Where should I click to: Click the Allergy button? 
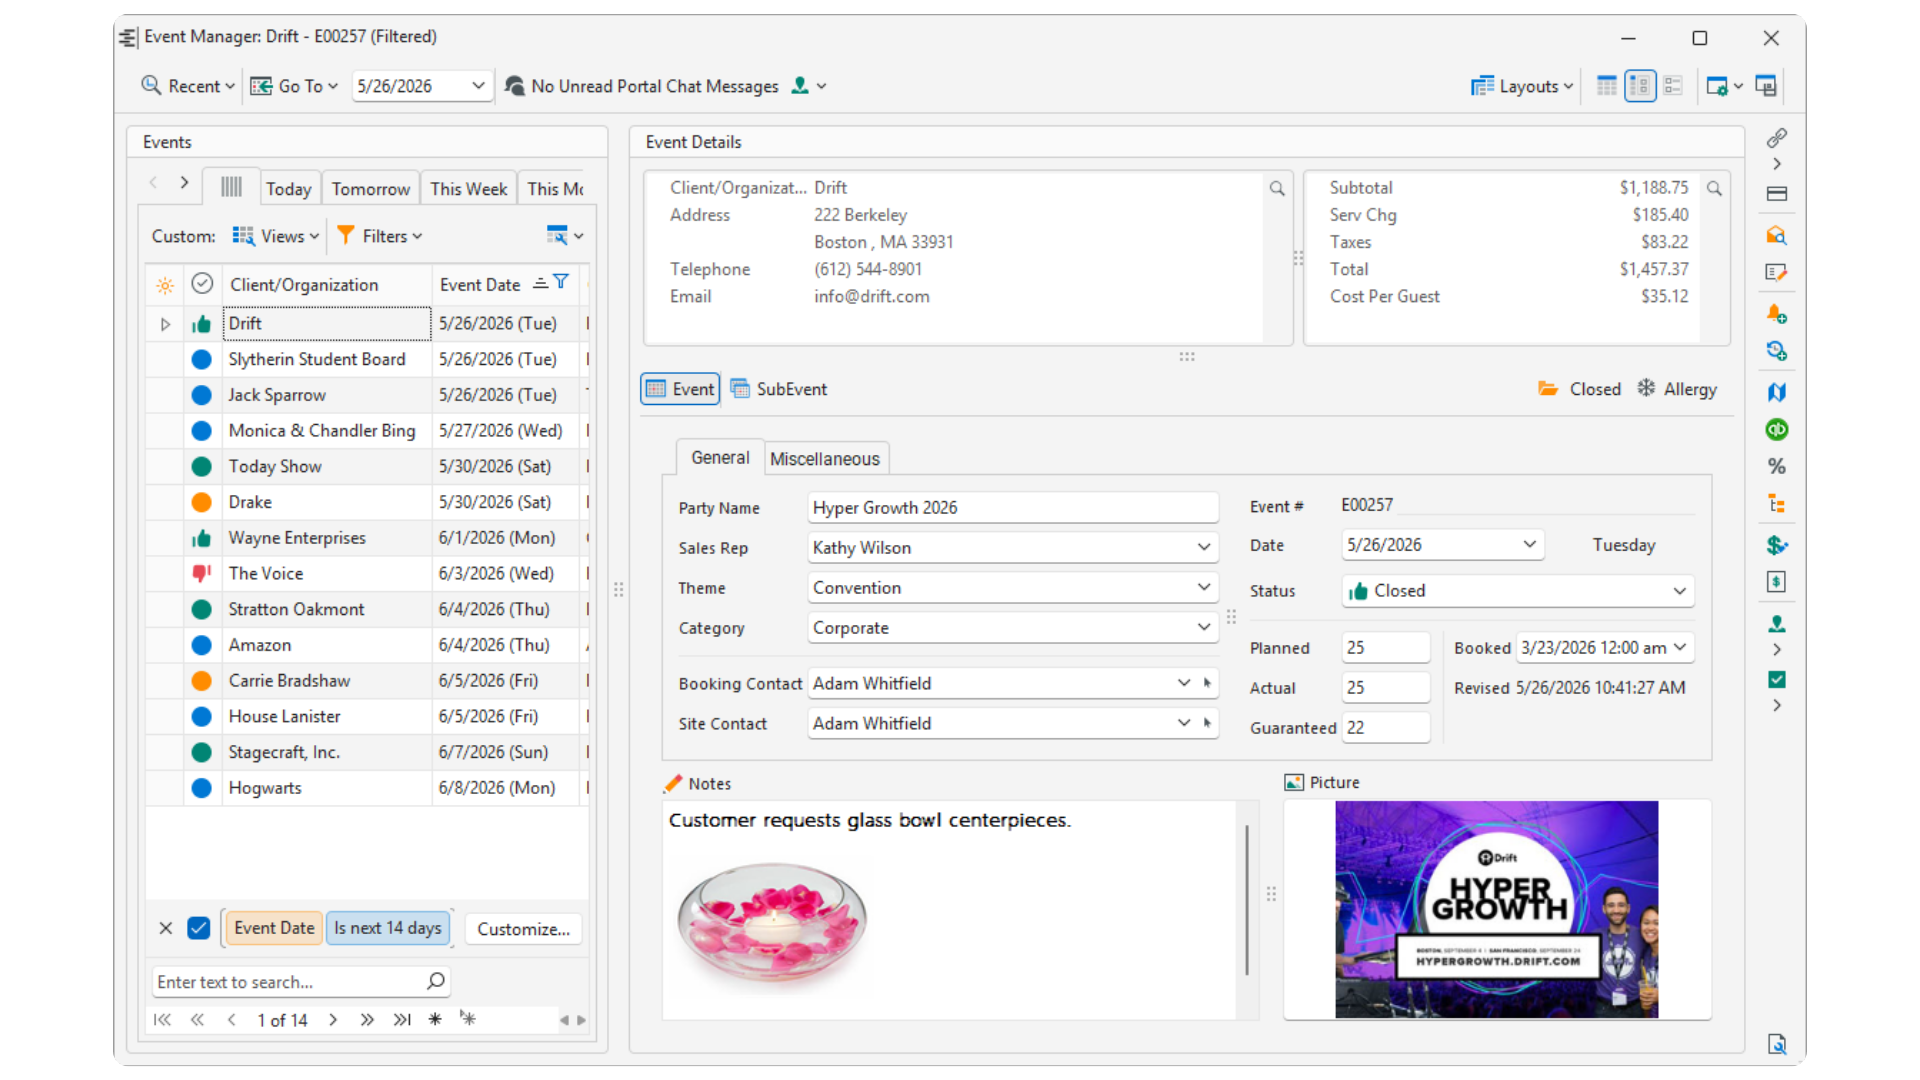[1677, 389]
